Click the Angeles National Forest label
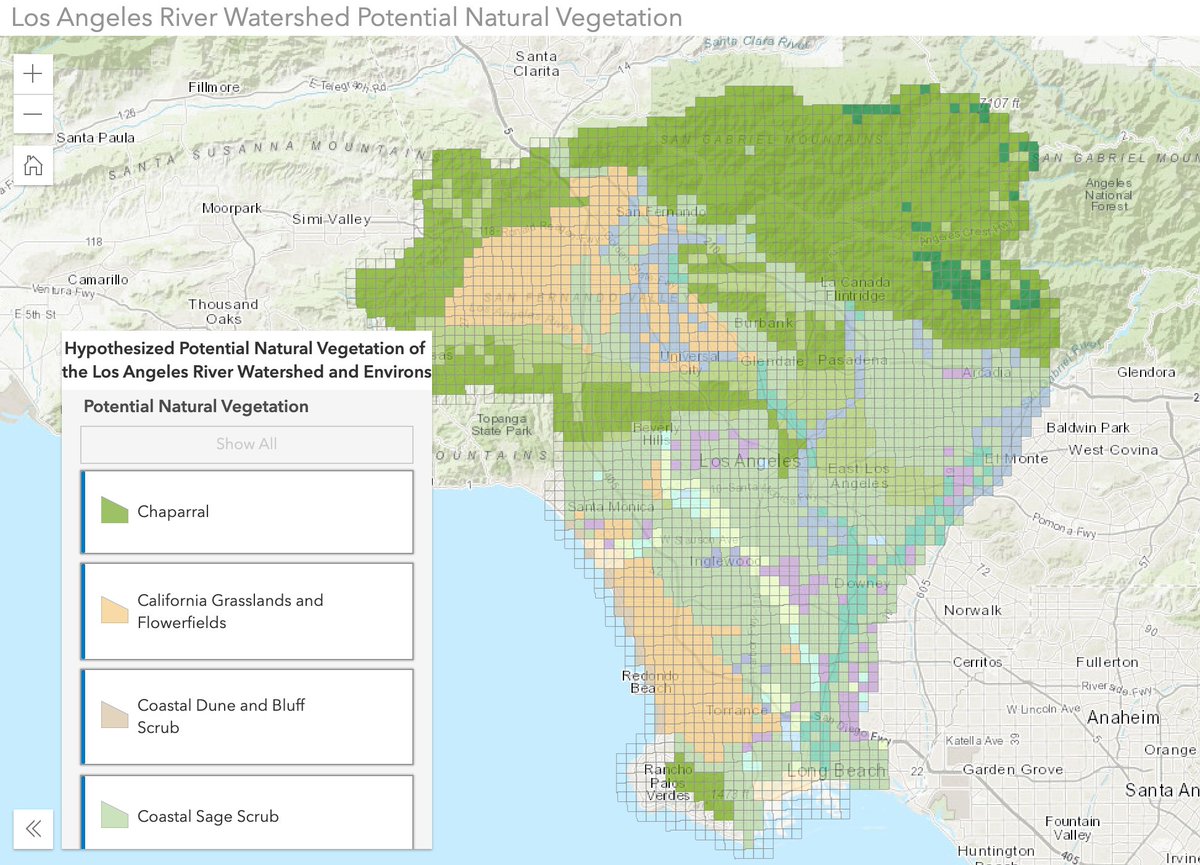This screenshot has height=865, width=1200. (x=1109, y=195)
